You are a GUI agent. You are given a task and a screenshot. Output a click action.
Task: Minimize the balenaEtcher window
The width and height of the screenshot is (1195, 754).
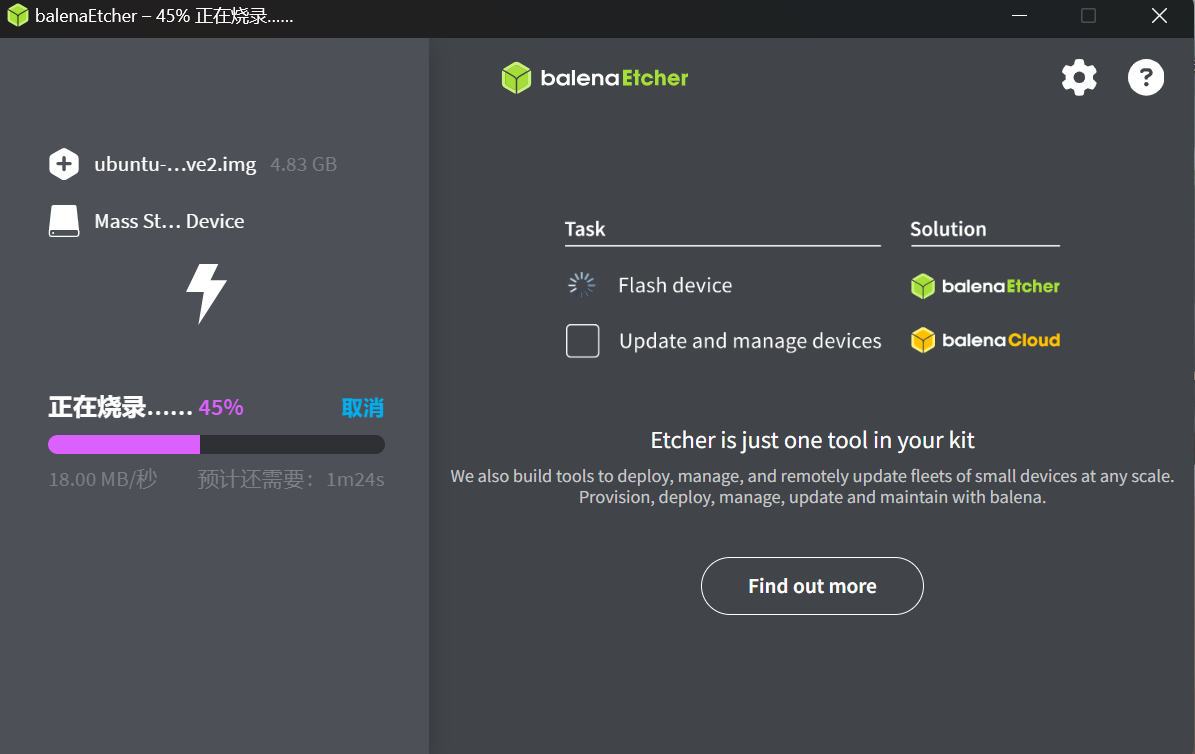[1019, 16]
